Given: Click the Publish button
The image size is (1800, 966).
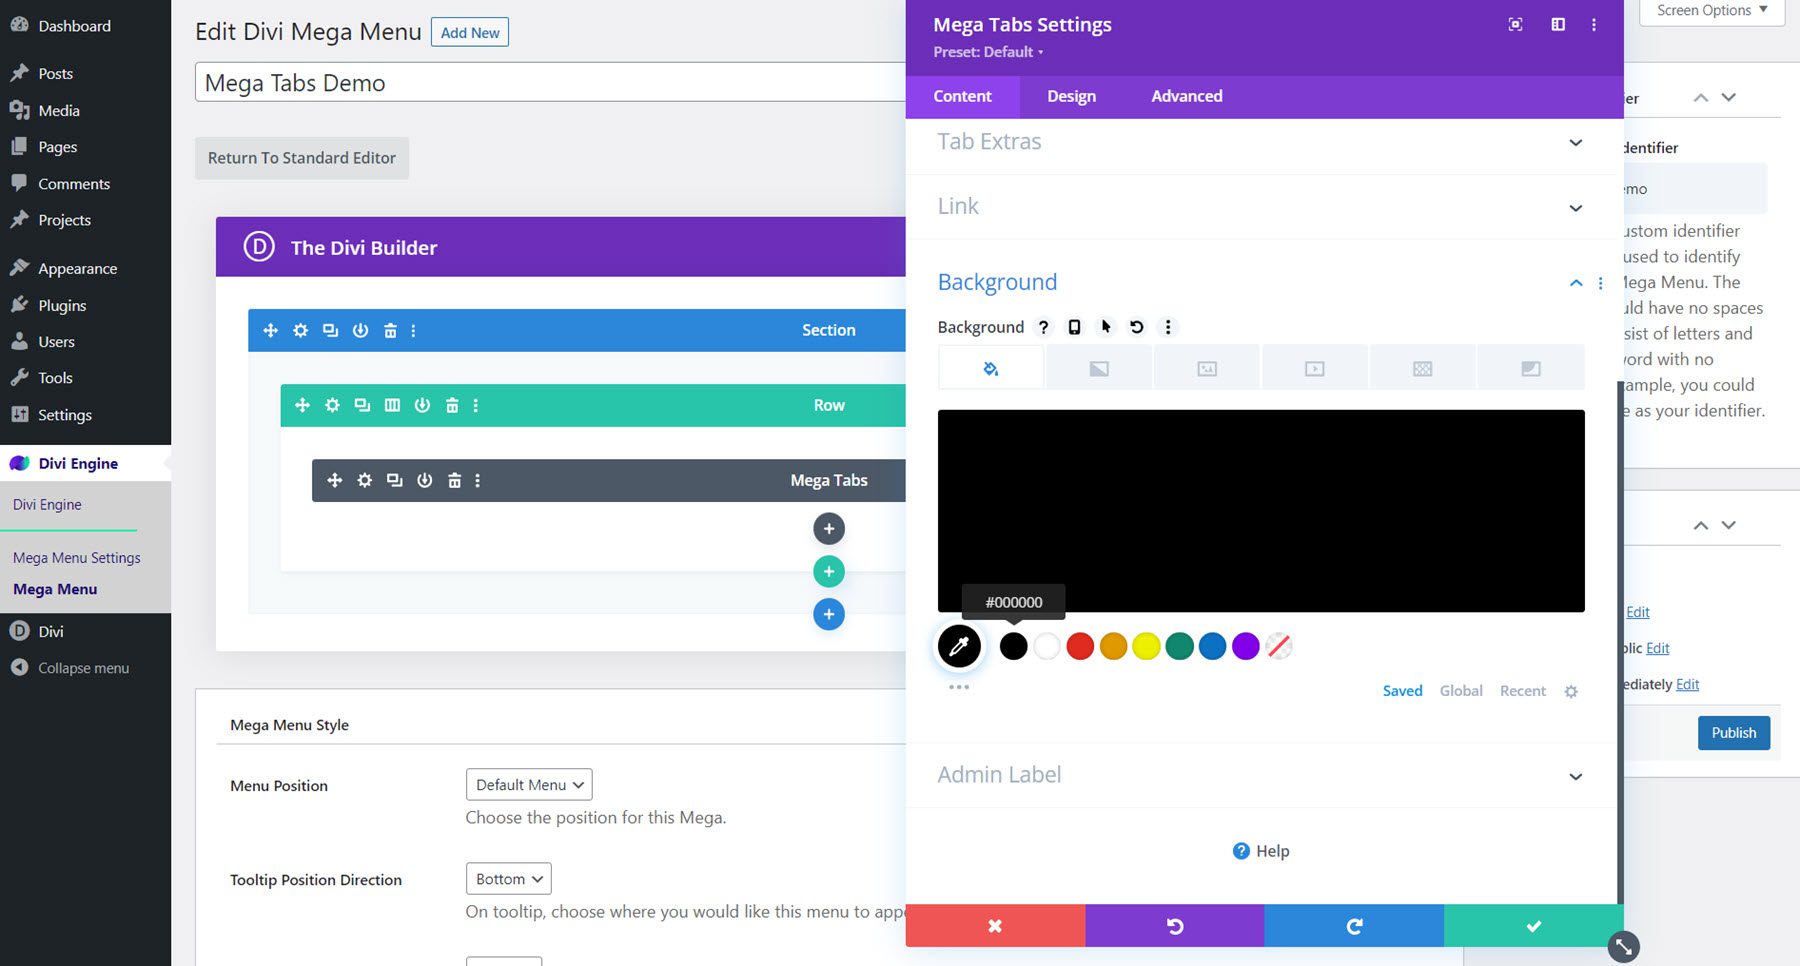Looking at the screenshot, I should click(x=1734, y=733).
